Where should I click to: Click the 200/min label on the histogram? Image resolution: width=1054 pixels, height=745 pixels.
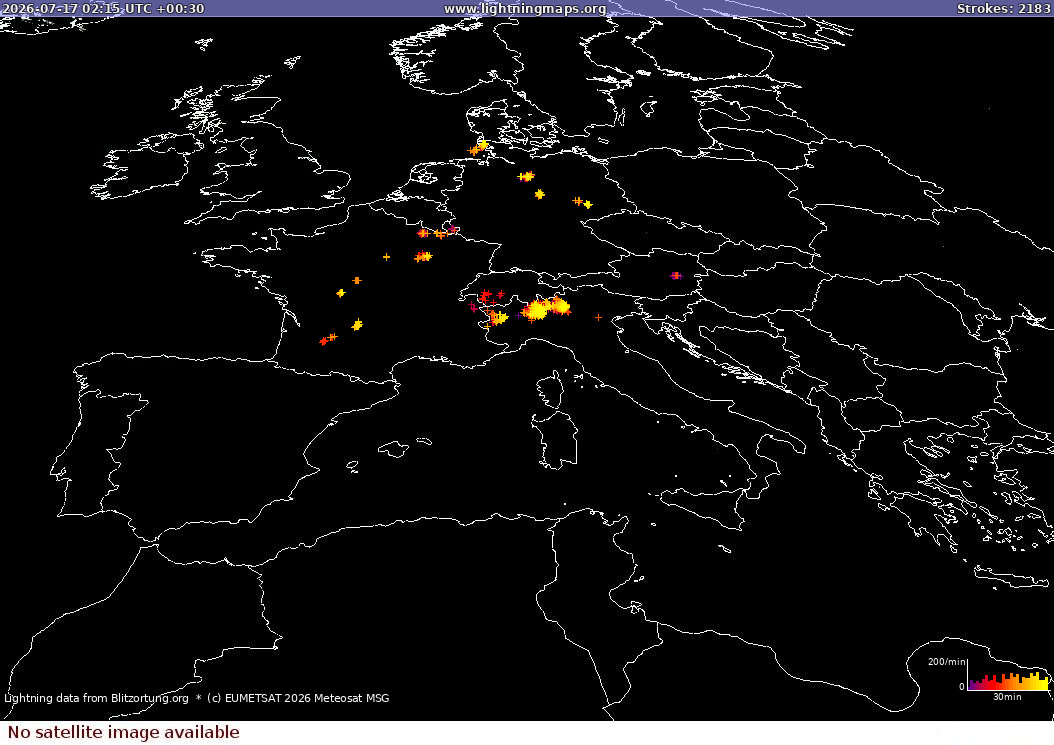click(946, 662)
